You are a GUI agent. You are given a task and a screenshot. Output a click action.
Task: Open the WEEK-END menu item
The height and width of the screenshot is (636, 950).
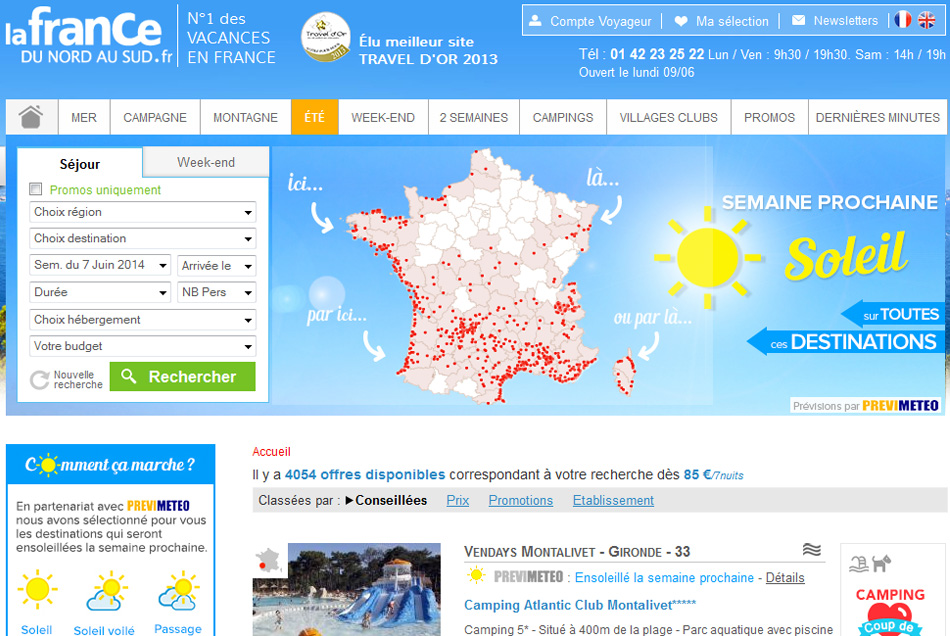[x=383, y=117]
